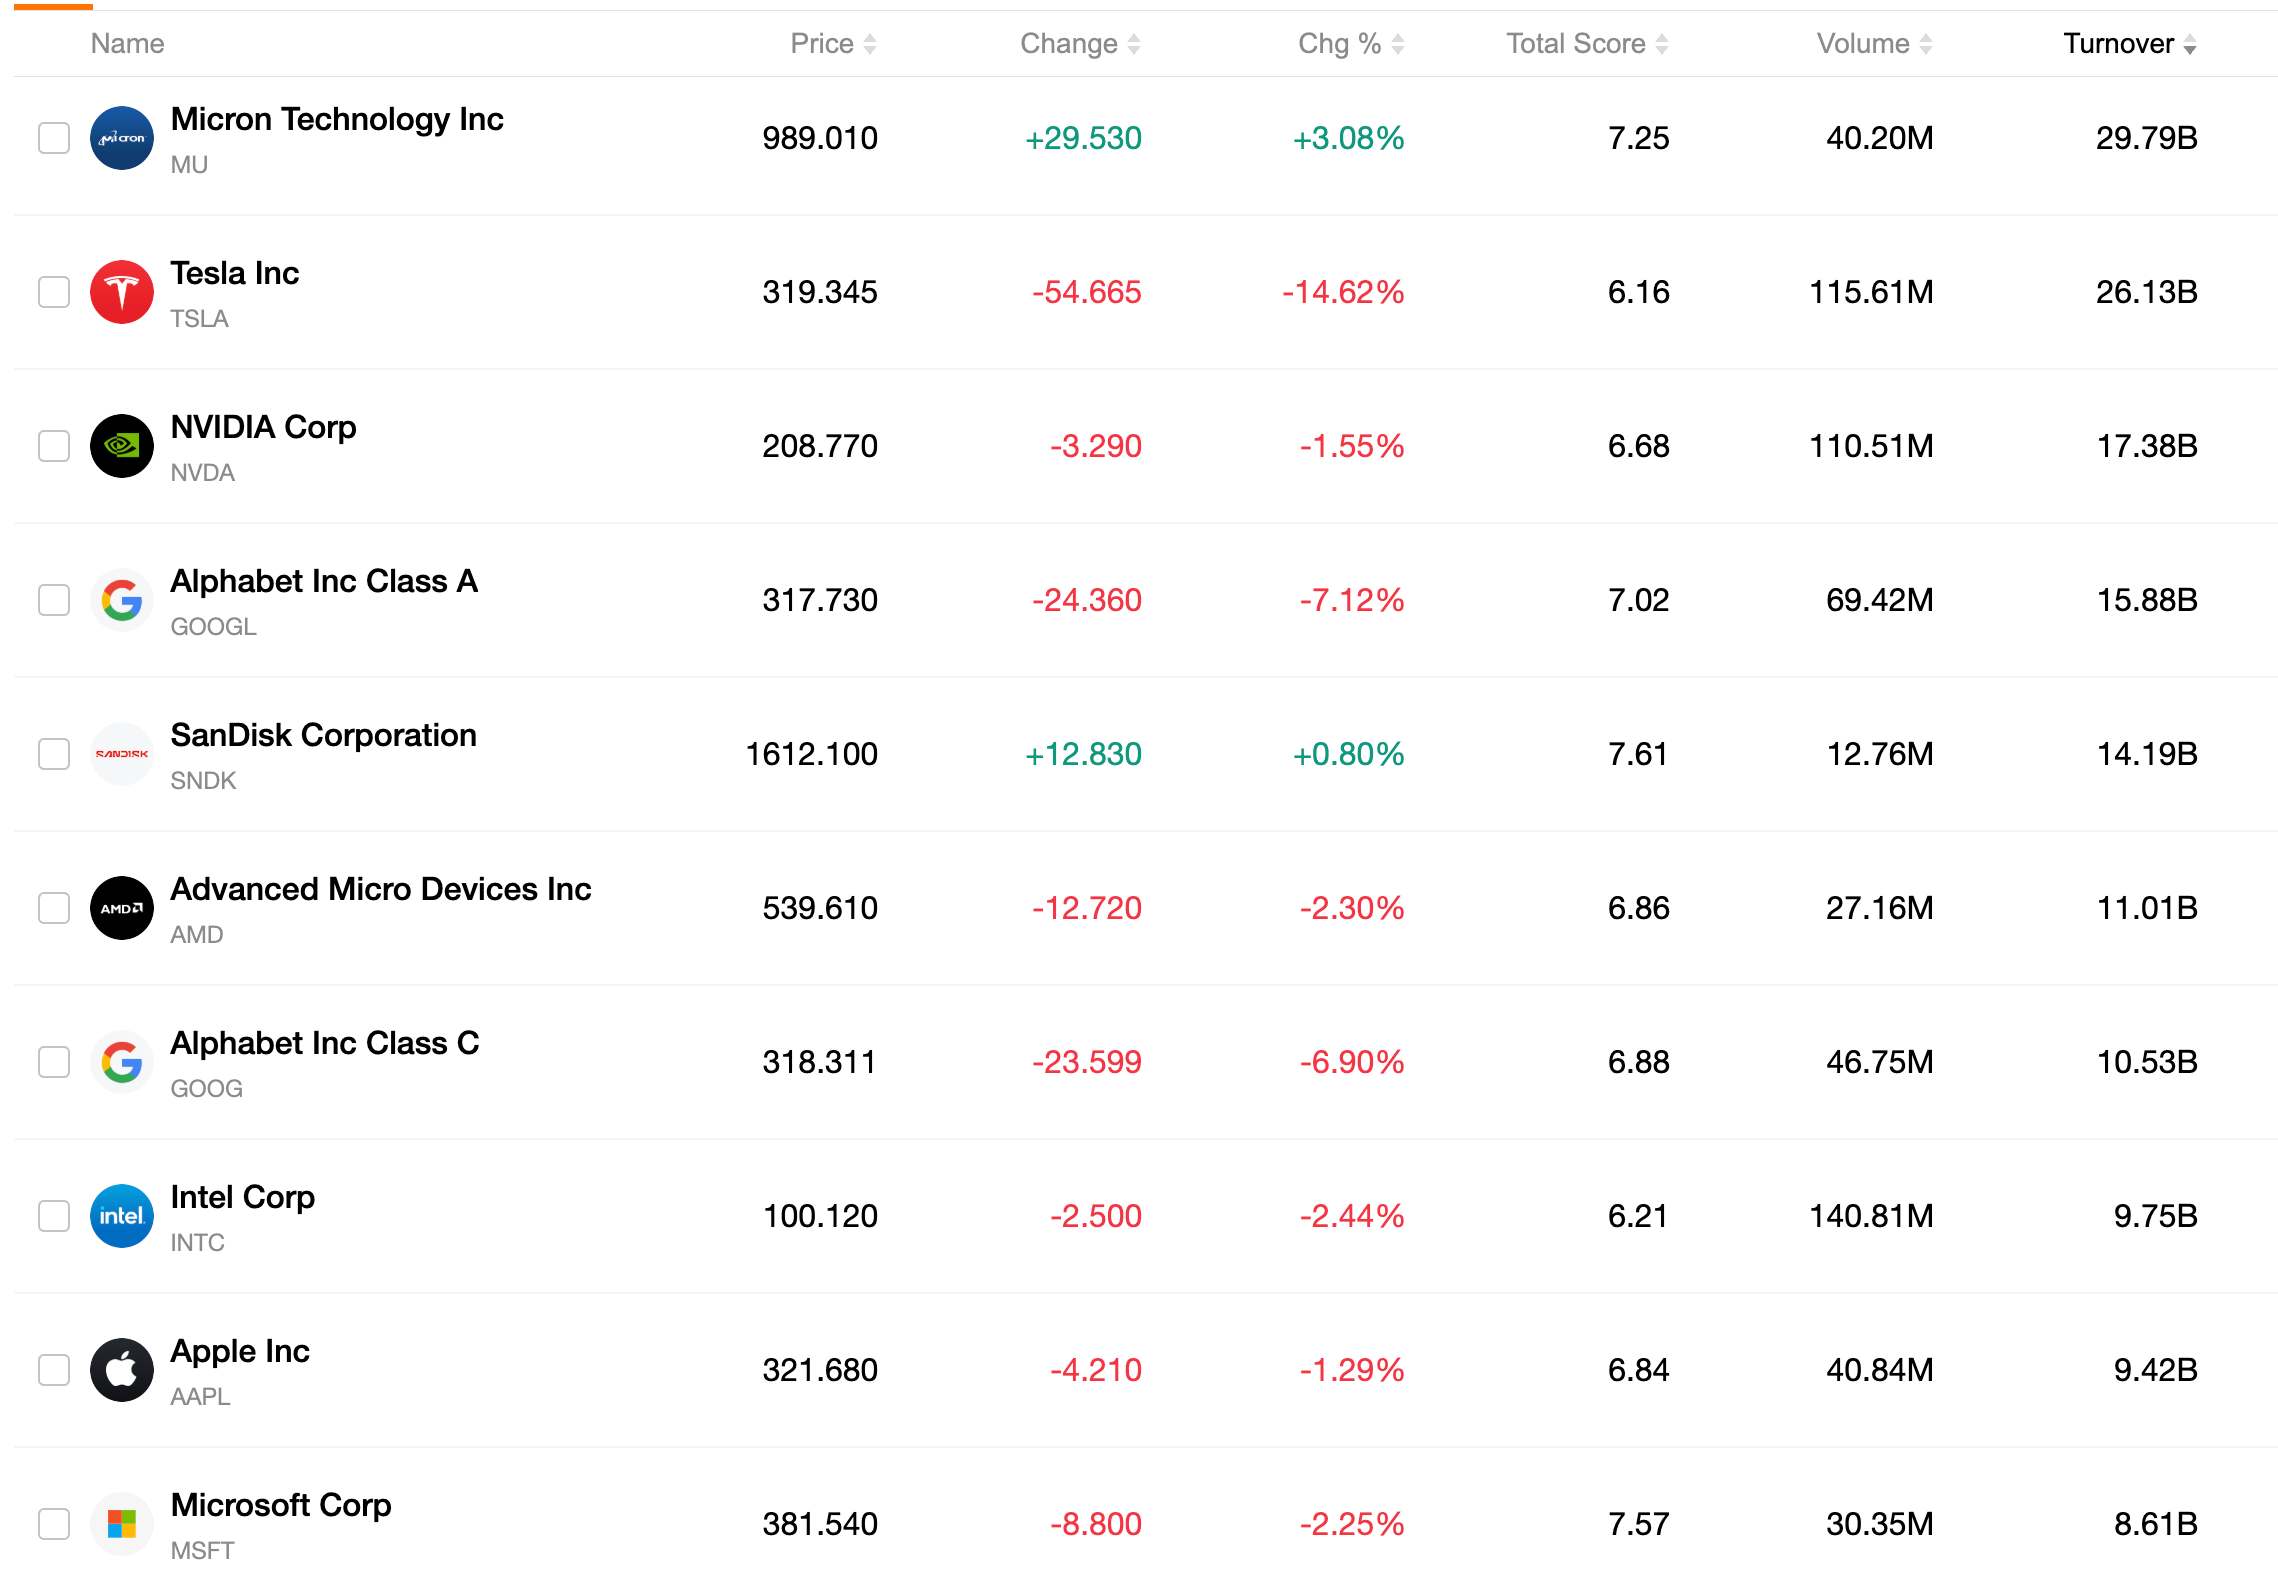Image resolution: width=2278 pixels, height=1582 pixels.
Task: Open the Alphabet Inc Class C stock
Action: pyautogui.click(x=325, y=1043)
